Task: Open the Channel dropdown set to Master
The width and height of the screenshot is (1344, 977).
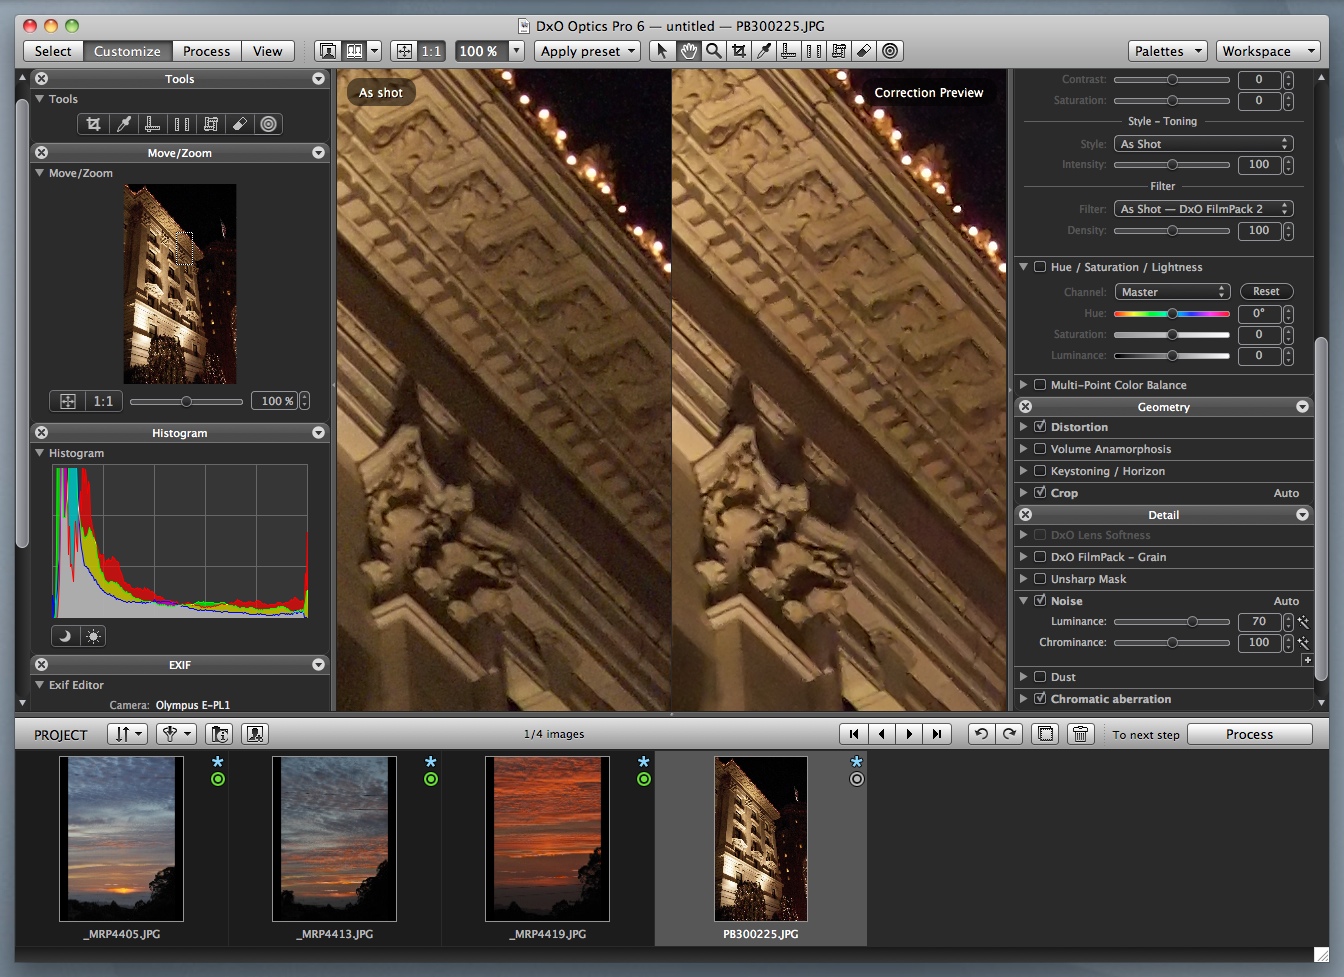Action: pos(1172,292)
